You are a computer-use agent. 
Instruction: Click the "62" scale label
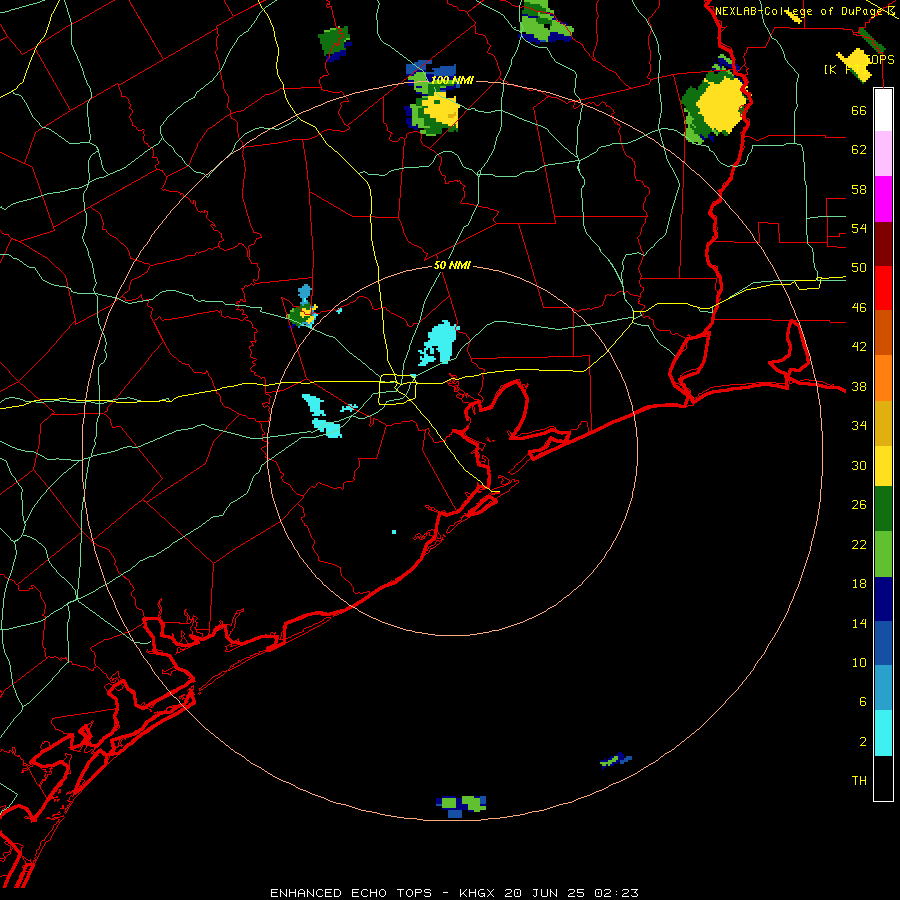[859, 149]
